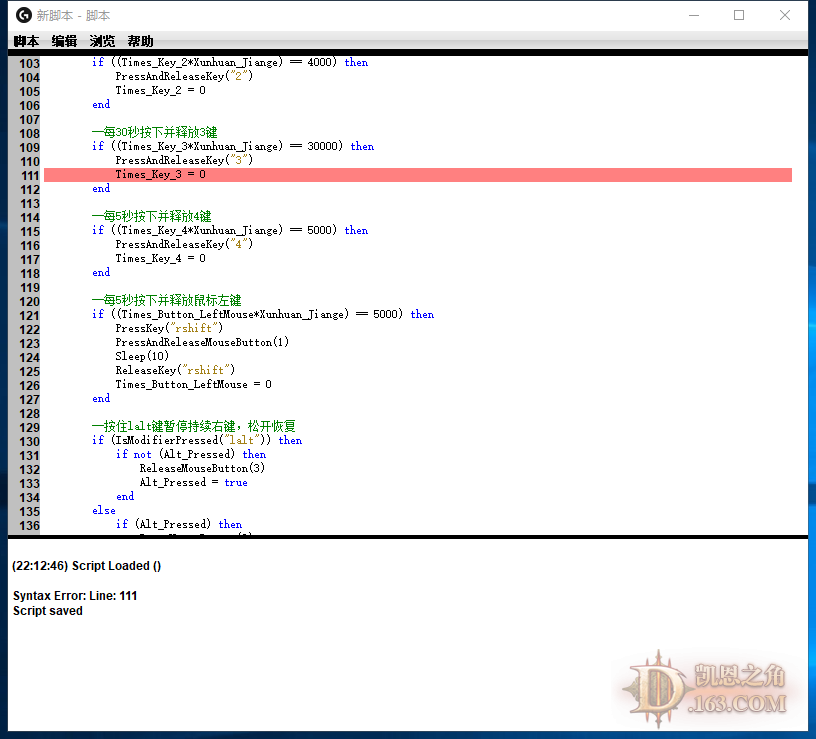Viewport: 816px width, 739px height.
Task: Click the comment 每5秒按下并释放鼠标左键
Action: (x=167, y=300)
